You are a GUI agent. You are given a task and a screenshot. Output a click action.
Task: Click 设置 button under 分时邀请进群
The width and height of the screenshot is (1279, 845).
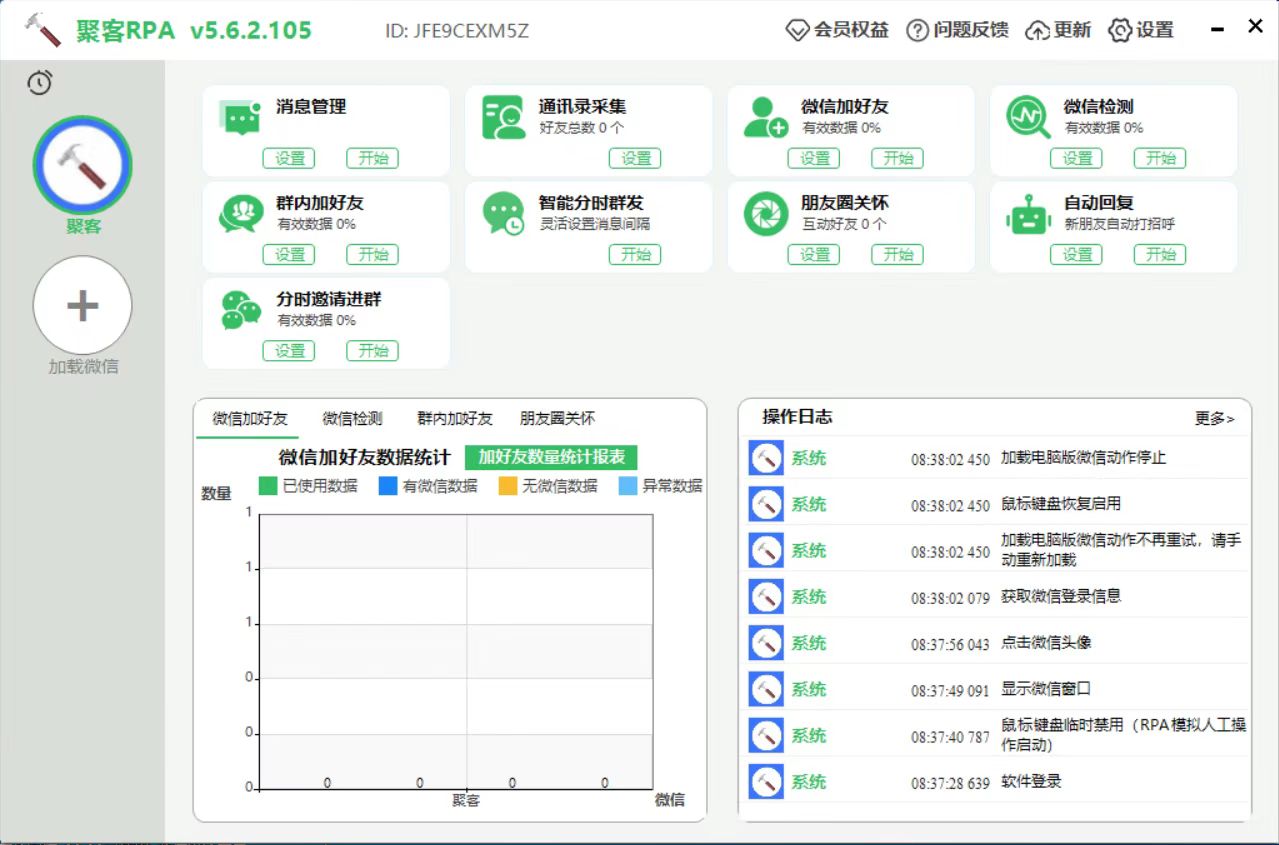tap(289, 351)
